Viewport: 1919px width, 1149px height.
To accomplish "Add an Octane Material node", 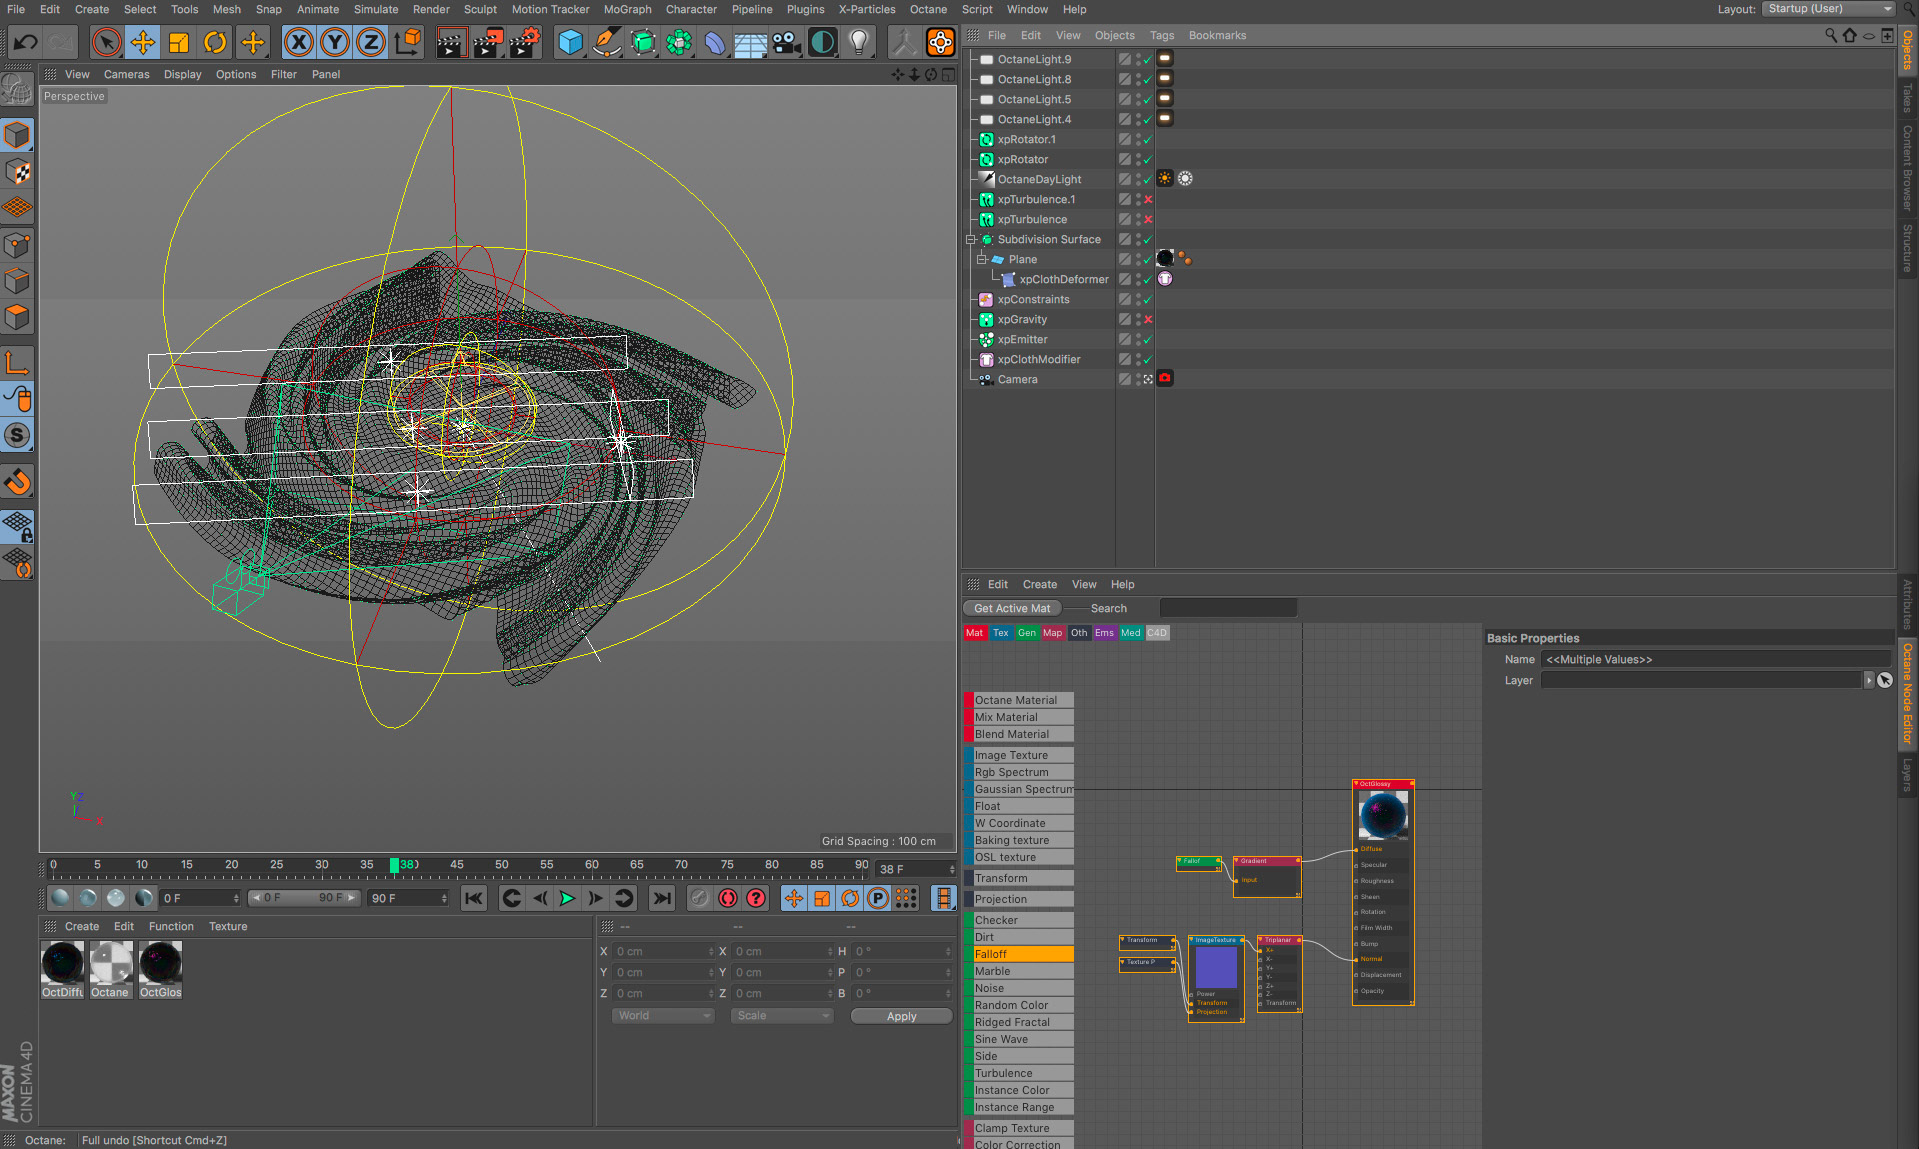I will point(1018,700).
